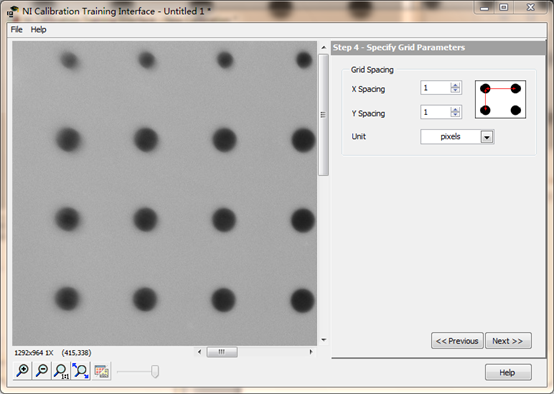Screen dimensions: 554x394
Task: Click the image vertical scrollbar down arrow
Action: (x=324, y=340)
